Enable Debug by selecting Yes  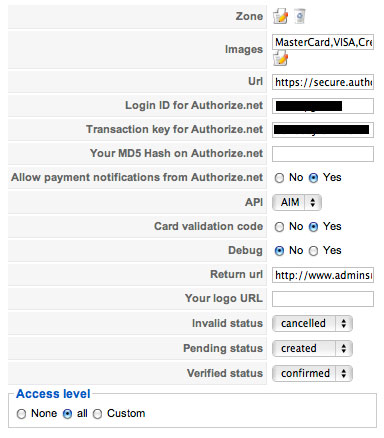(x=313, y=251)
